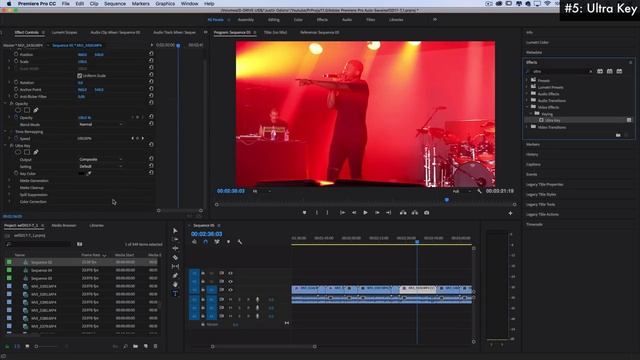Open the File menu
The image size is (640, 360).
click(x=65, y=4)
